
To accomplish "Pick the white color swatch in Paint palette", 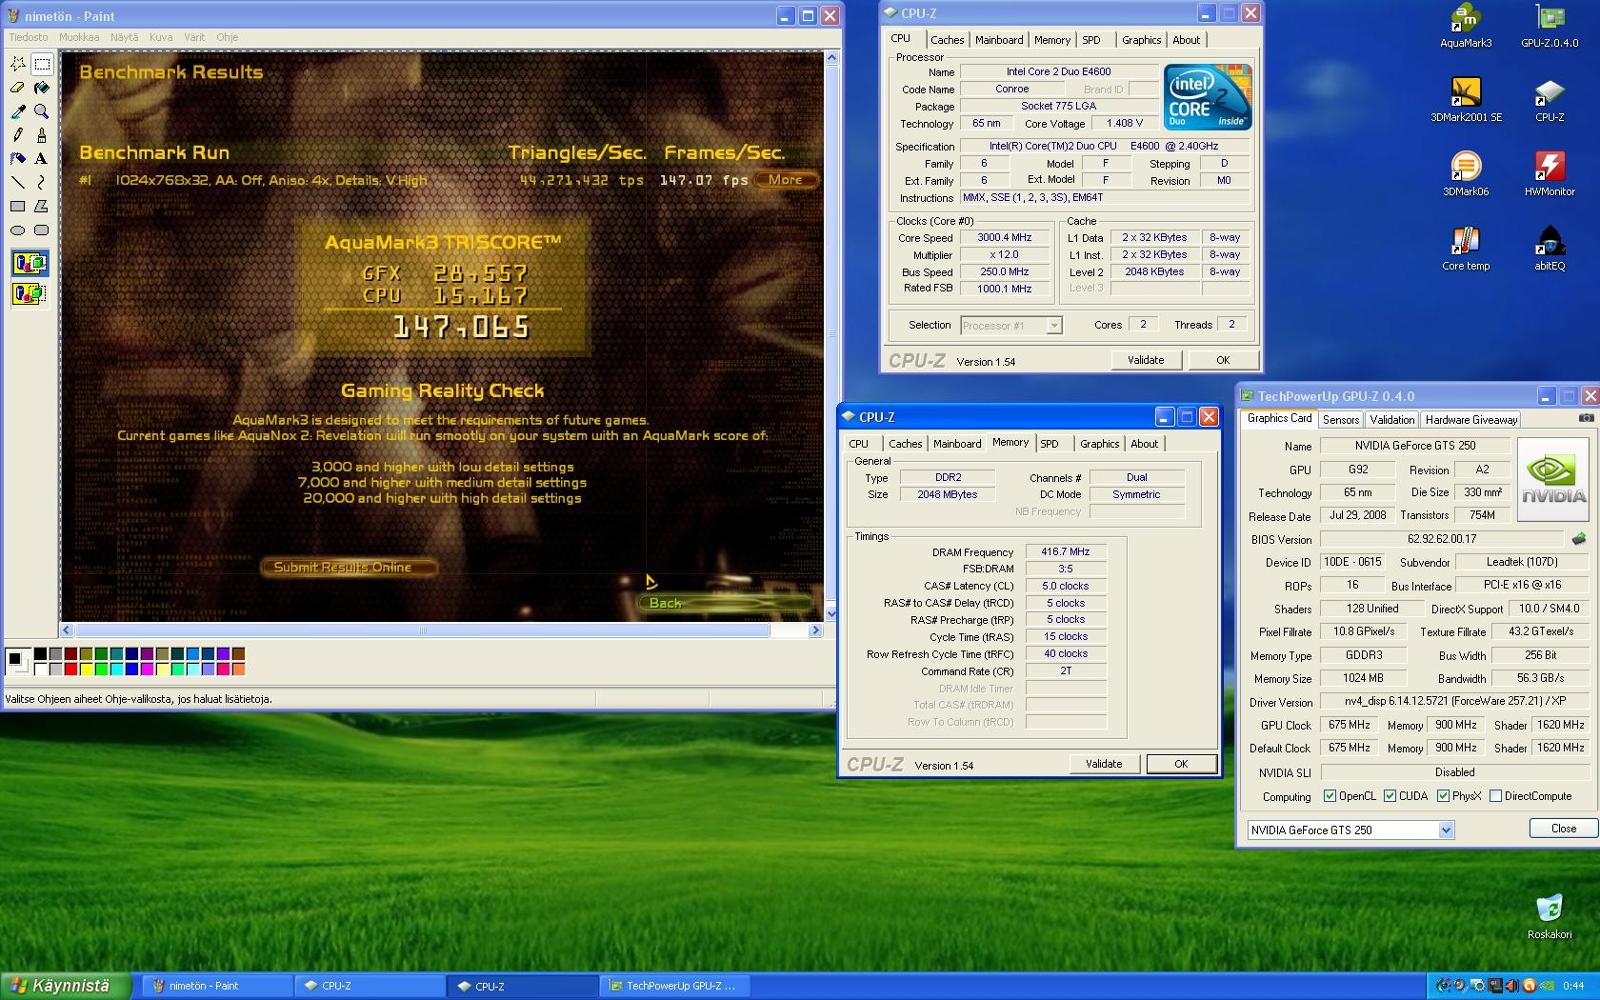I will point(40,669).
